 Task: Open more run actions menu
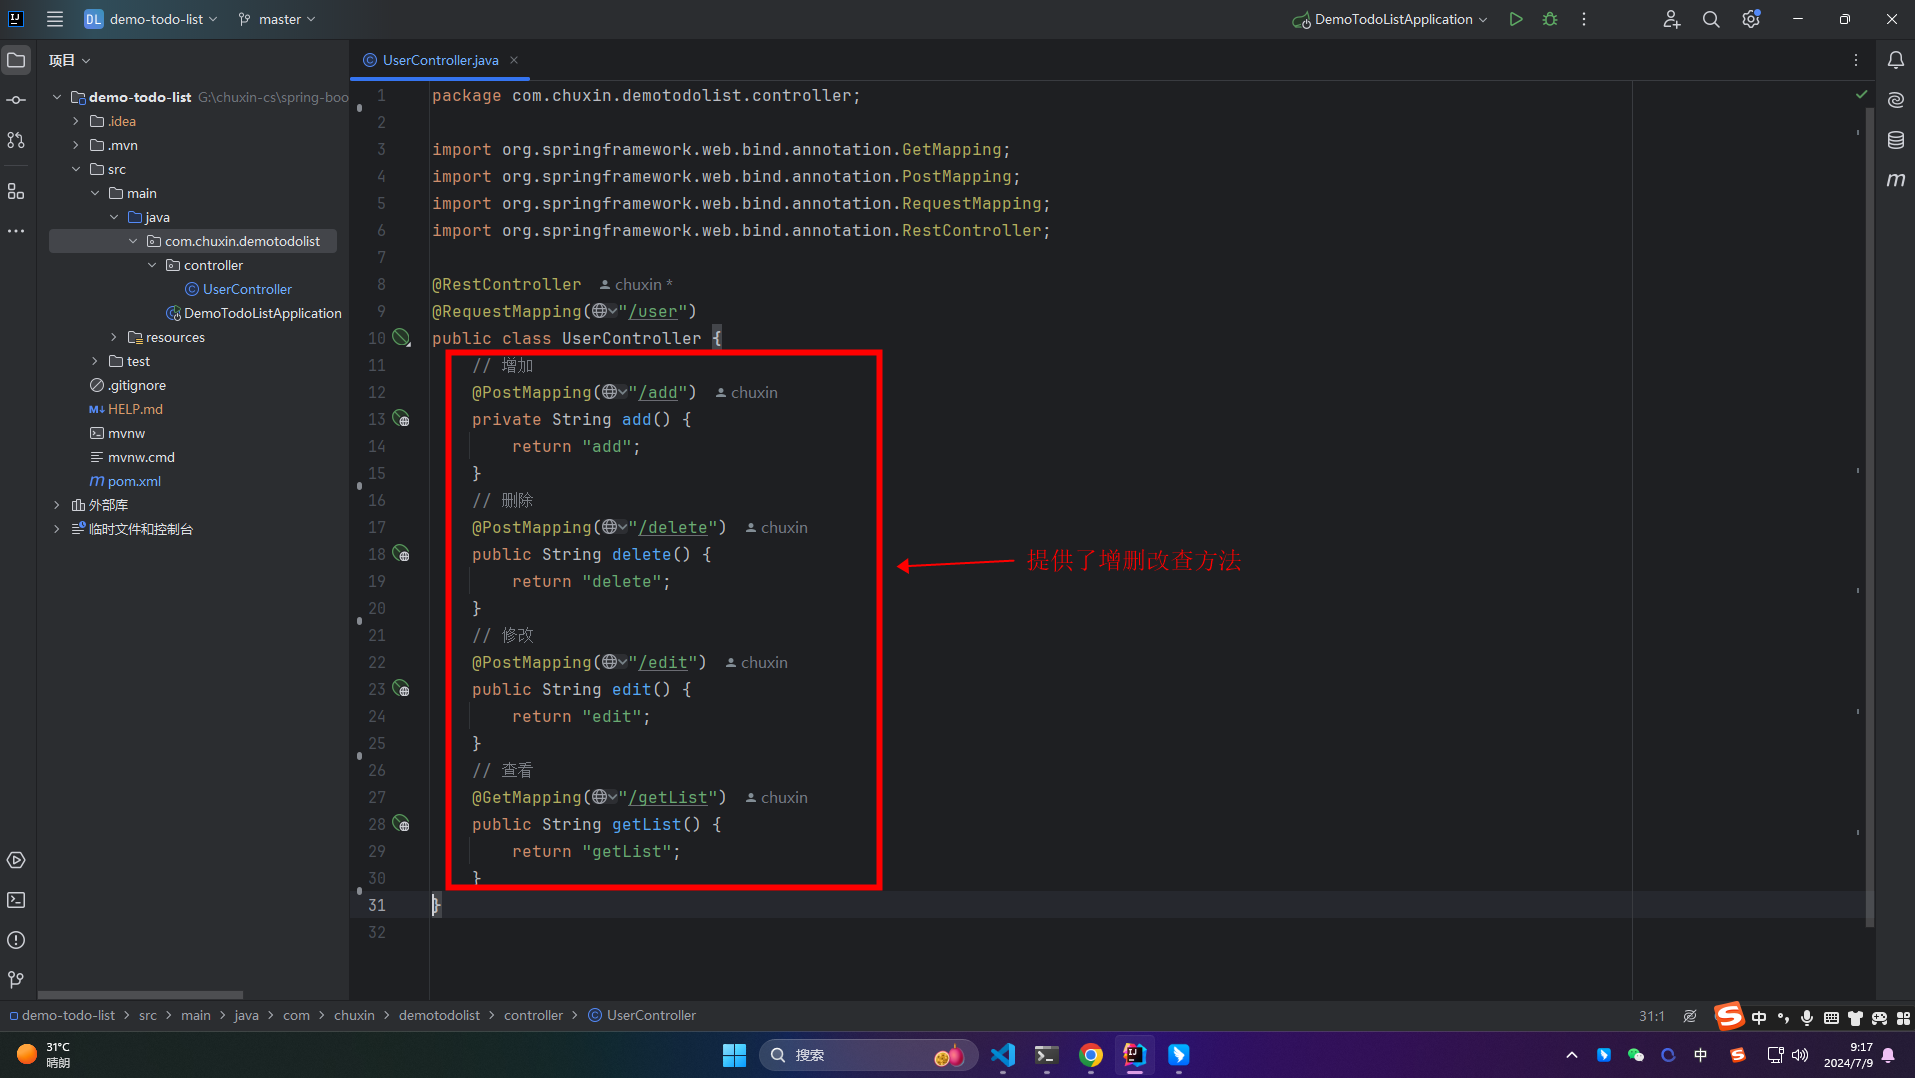click(x=1584, y=19)
